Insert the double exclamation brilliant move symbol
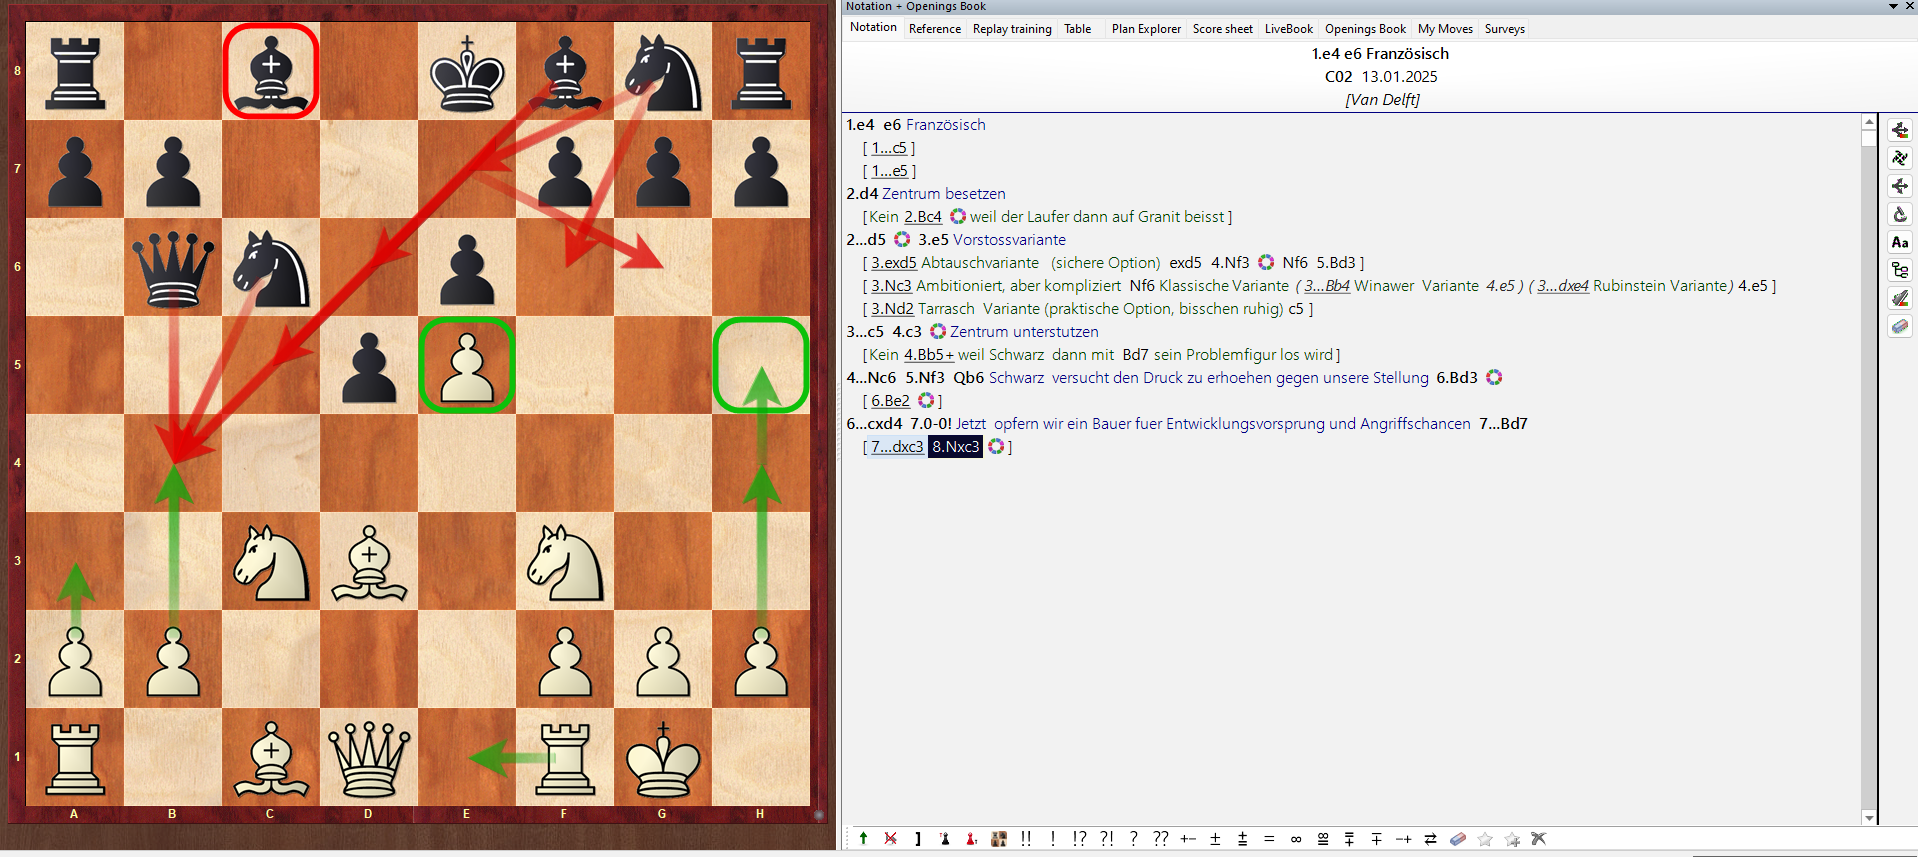Image resolution: width=1918 pixels, height=857 pixels. 1026,839
